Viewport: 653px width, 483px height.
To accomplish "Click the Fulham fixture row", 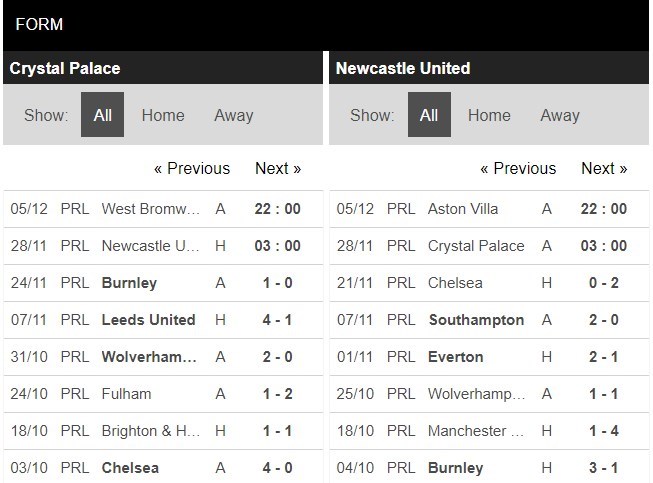I will 126,394.
